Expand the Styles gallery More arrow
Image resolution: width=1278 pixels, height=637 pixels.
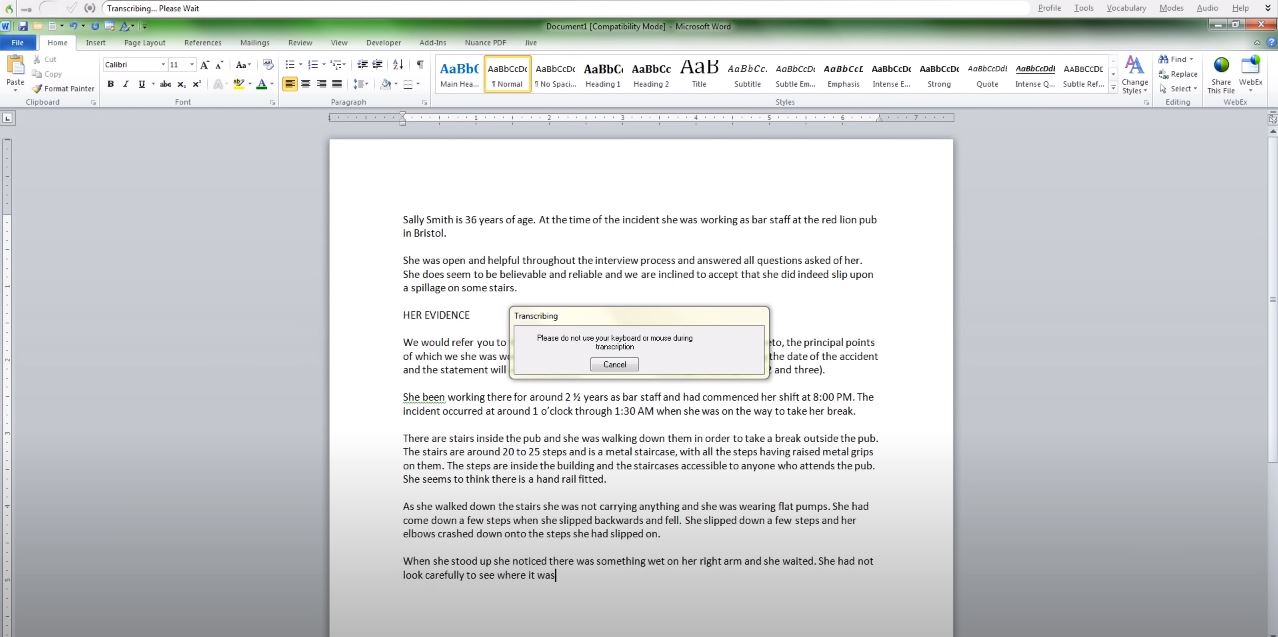click(1114, 88)
